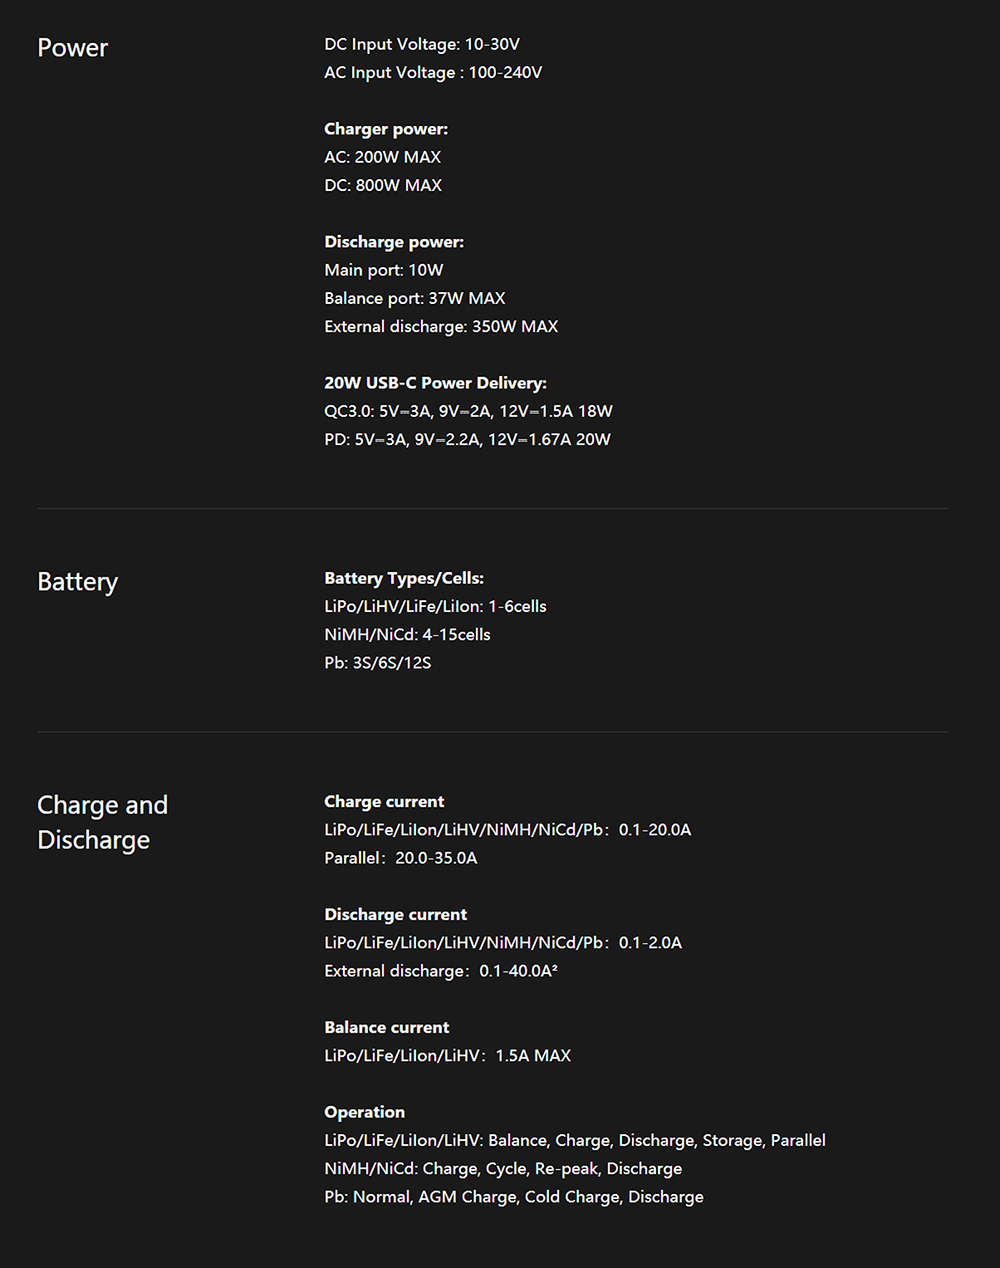Click the Pb: 3S/6S/12S line
The height and width of the screenshot is (1268, 1000).
(378, 662)
